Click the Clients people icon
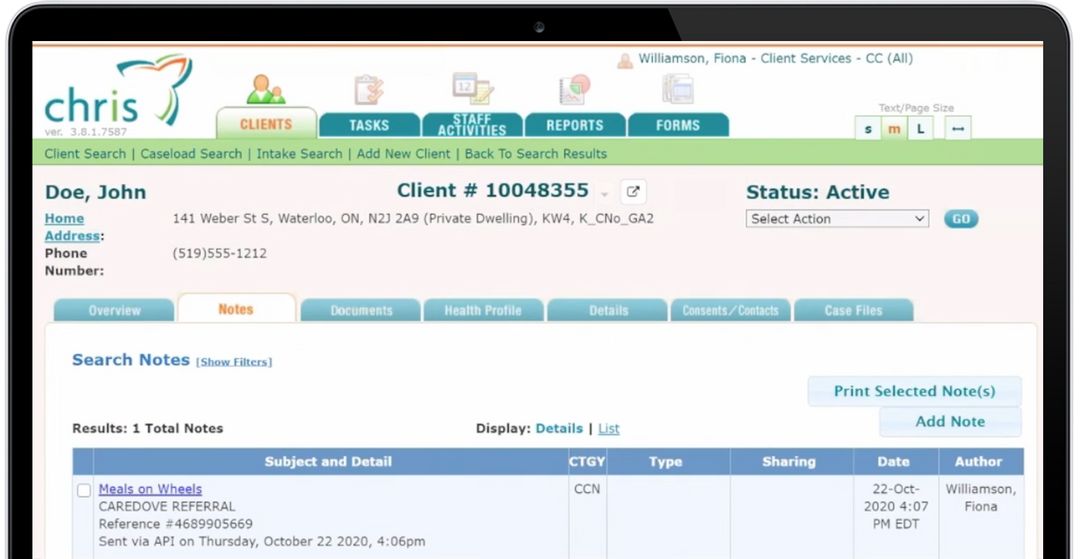This screenshot has height=559, width=1080. click(x=267, y=89)
